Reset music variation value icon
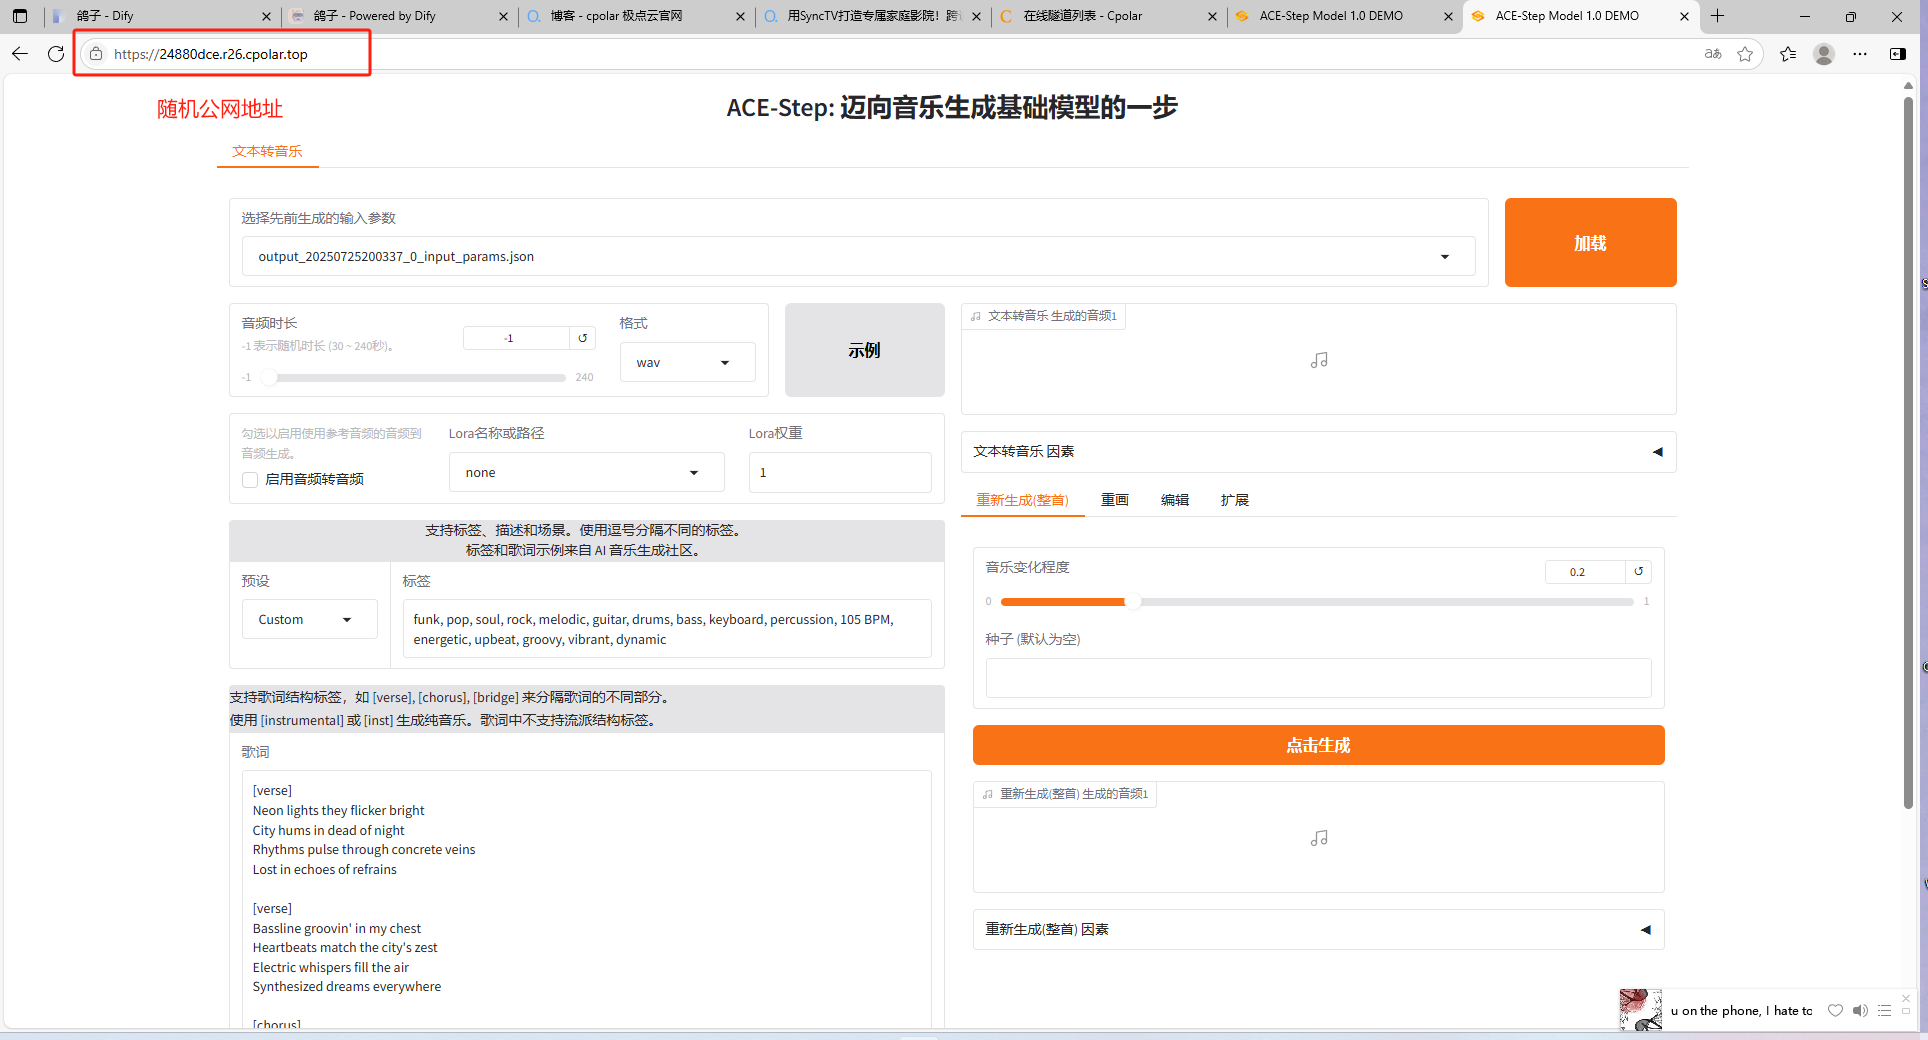This screenshot has height=1040, width=1928. pyautogui.click(x=1638, y=572)
